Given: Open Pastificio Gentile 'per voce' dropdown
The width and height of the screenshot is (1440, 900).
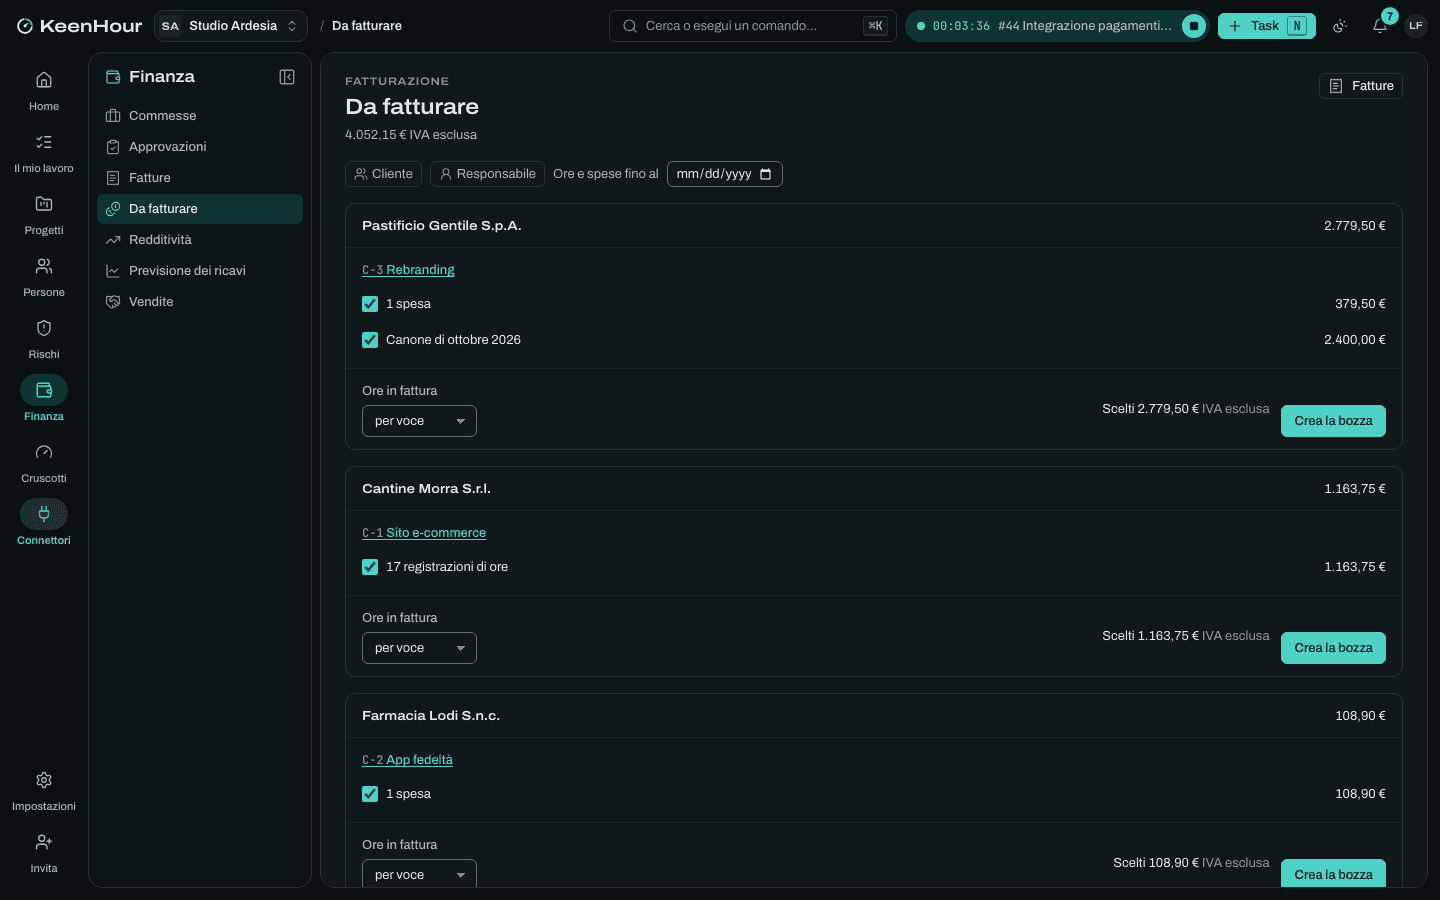Looking at the screenshot, I should (419, 421).
